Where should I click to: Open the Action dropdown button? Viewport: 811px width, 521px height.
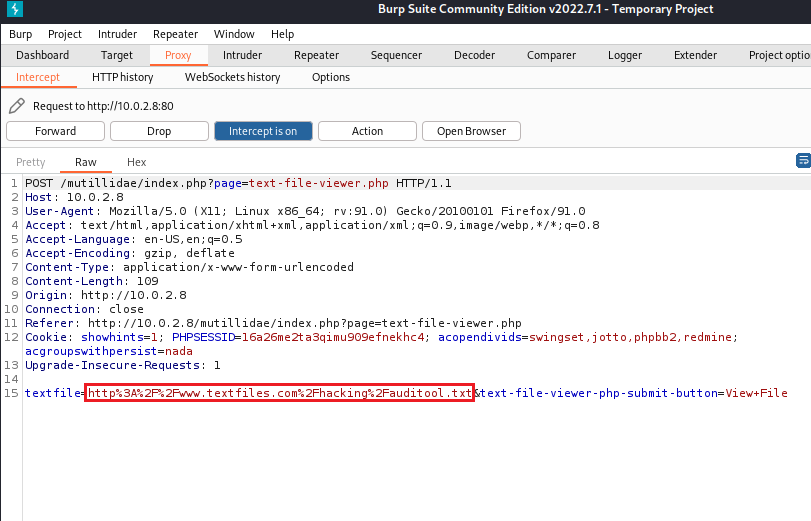point(367,131)
